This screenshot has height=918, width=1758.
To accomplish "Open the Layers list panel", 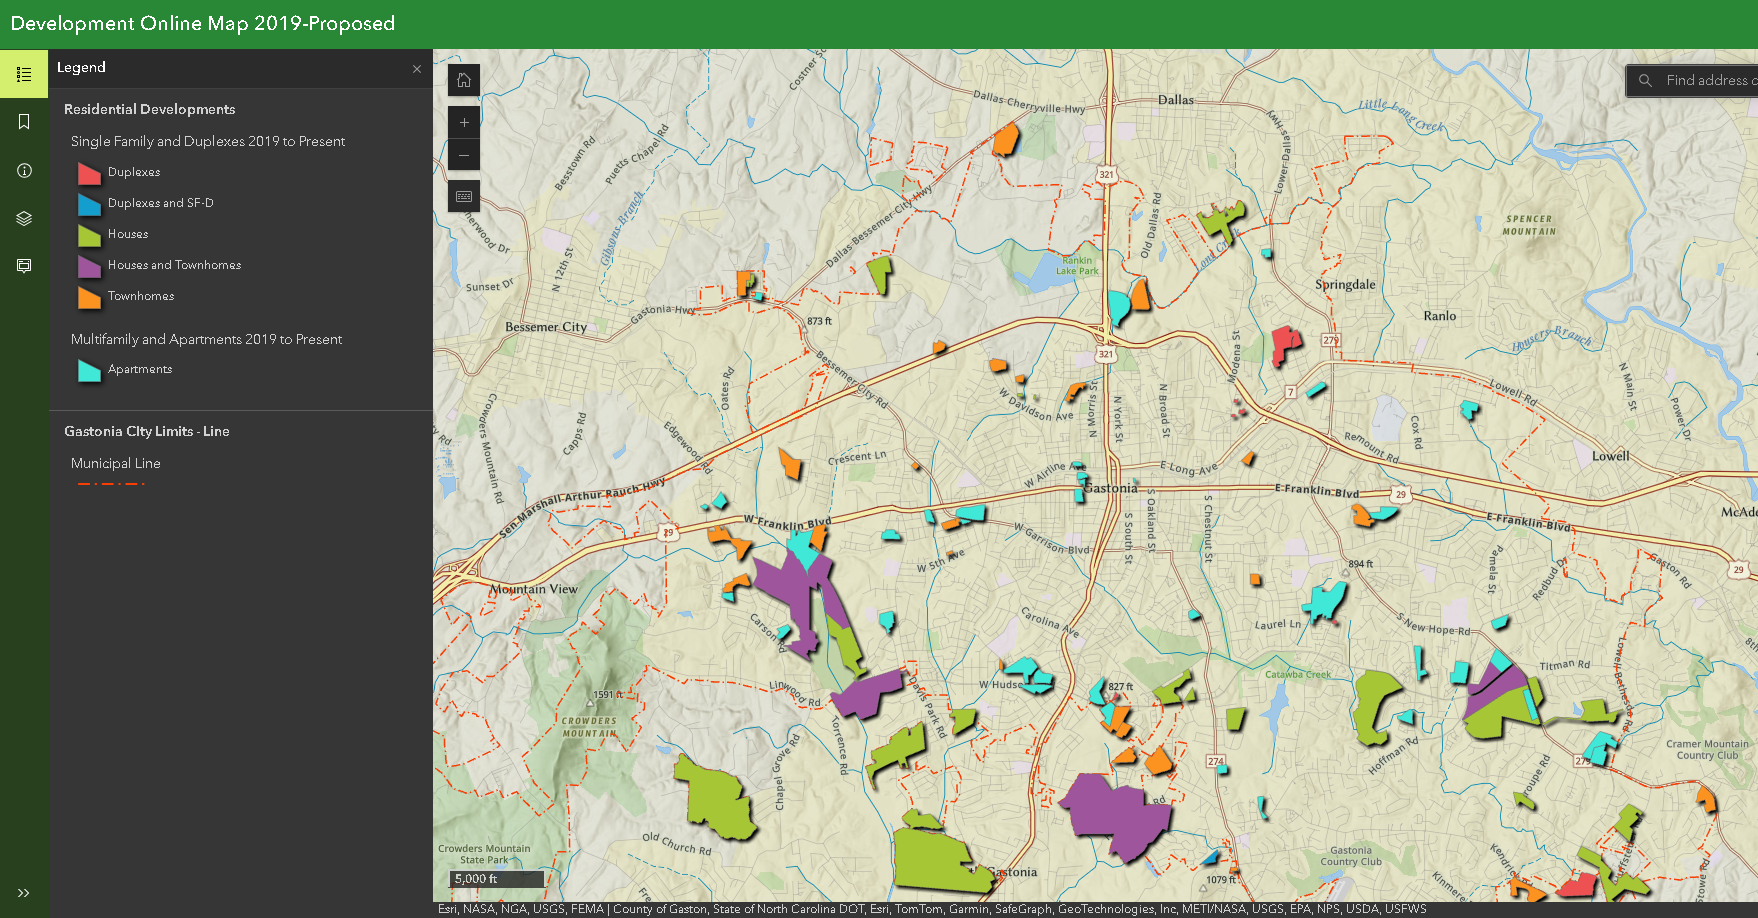I will pos(23,217).
